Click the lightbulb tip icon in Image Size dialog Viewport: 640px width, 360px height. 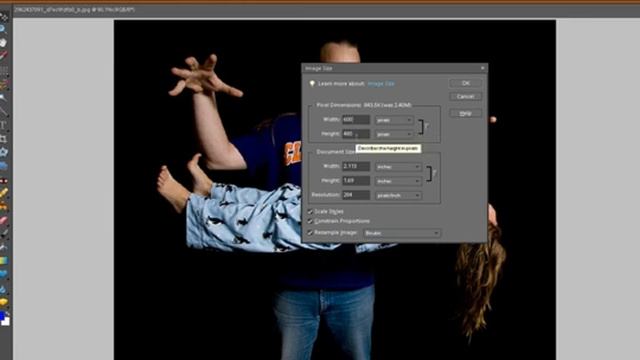click(312, 84)
